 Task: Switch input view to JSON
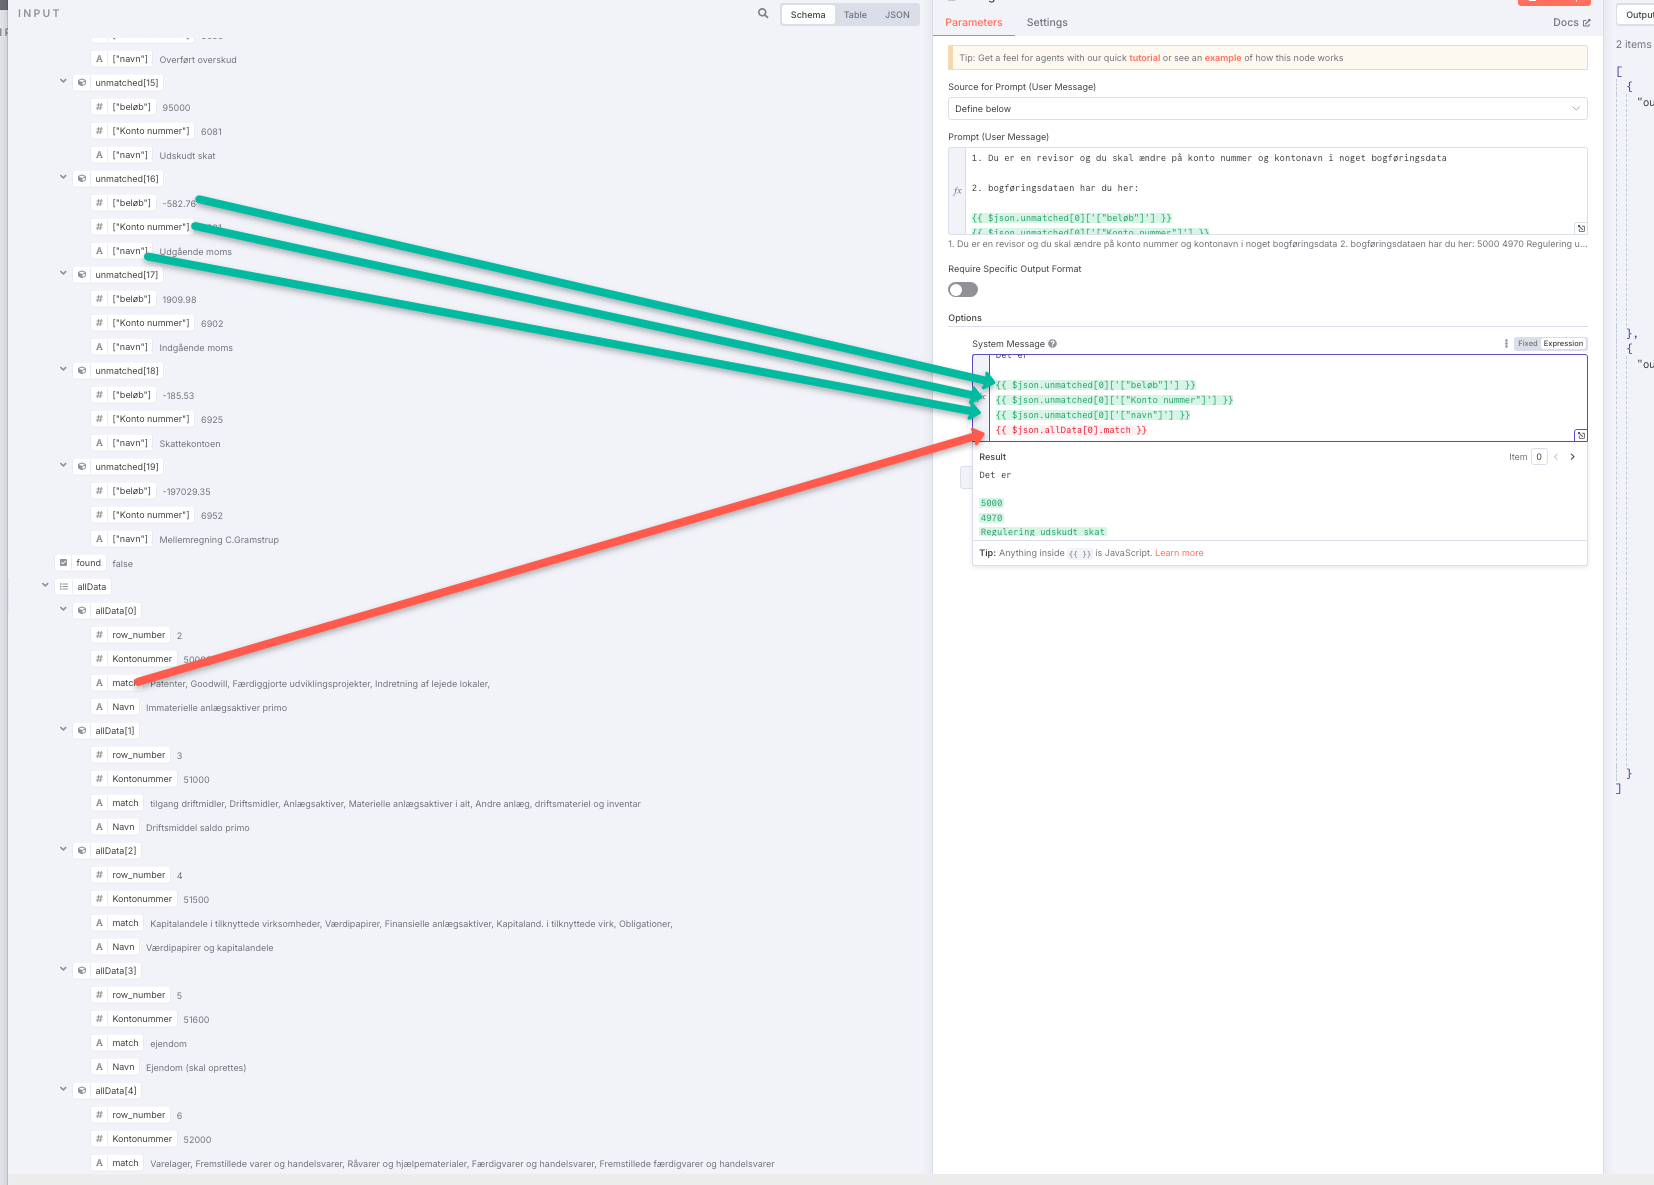[x=897, y=15]
